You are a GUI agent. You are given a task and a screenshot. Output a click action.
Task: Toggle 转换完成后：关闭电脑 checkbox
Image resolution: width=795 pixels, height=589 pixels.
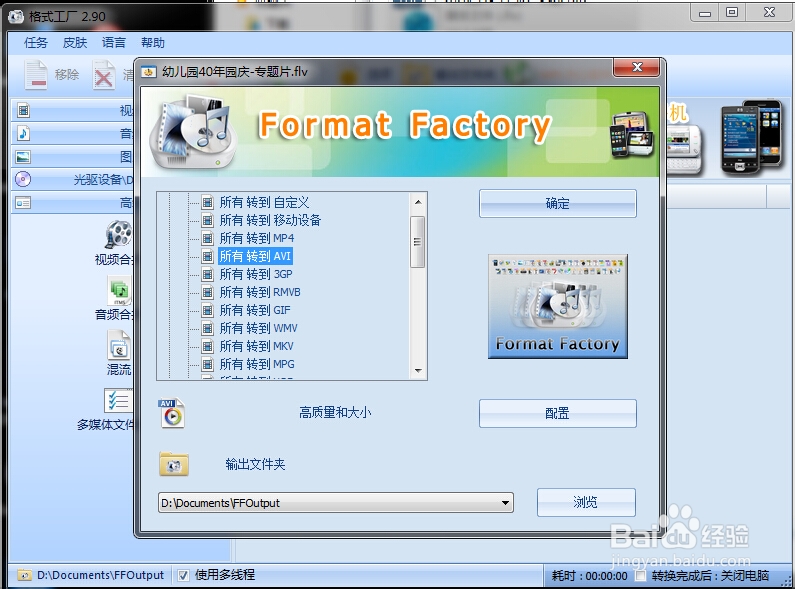[x=641, y=576]
